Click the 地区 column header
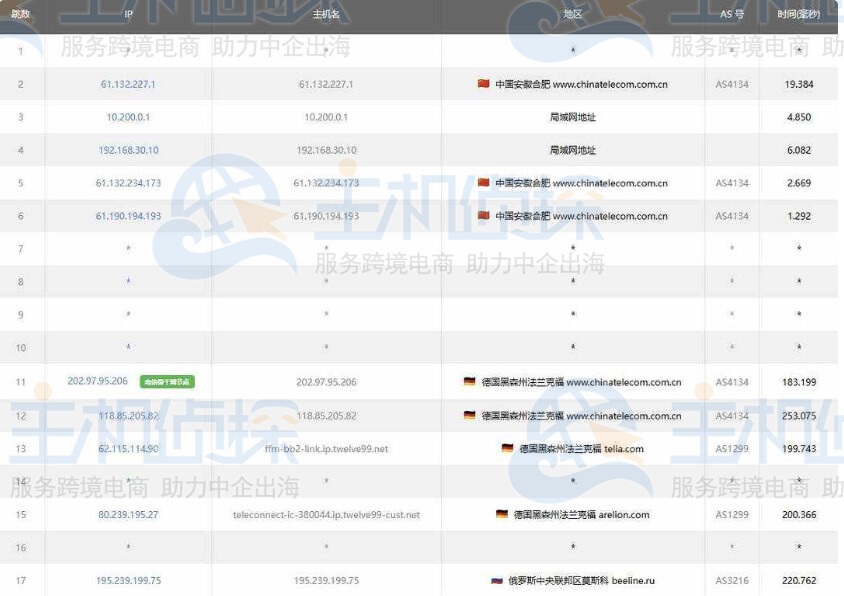The width and height of the screenshot is (844, 596). [572, 16]
